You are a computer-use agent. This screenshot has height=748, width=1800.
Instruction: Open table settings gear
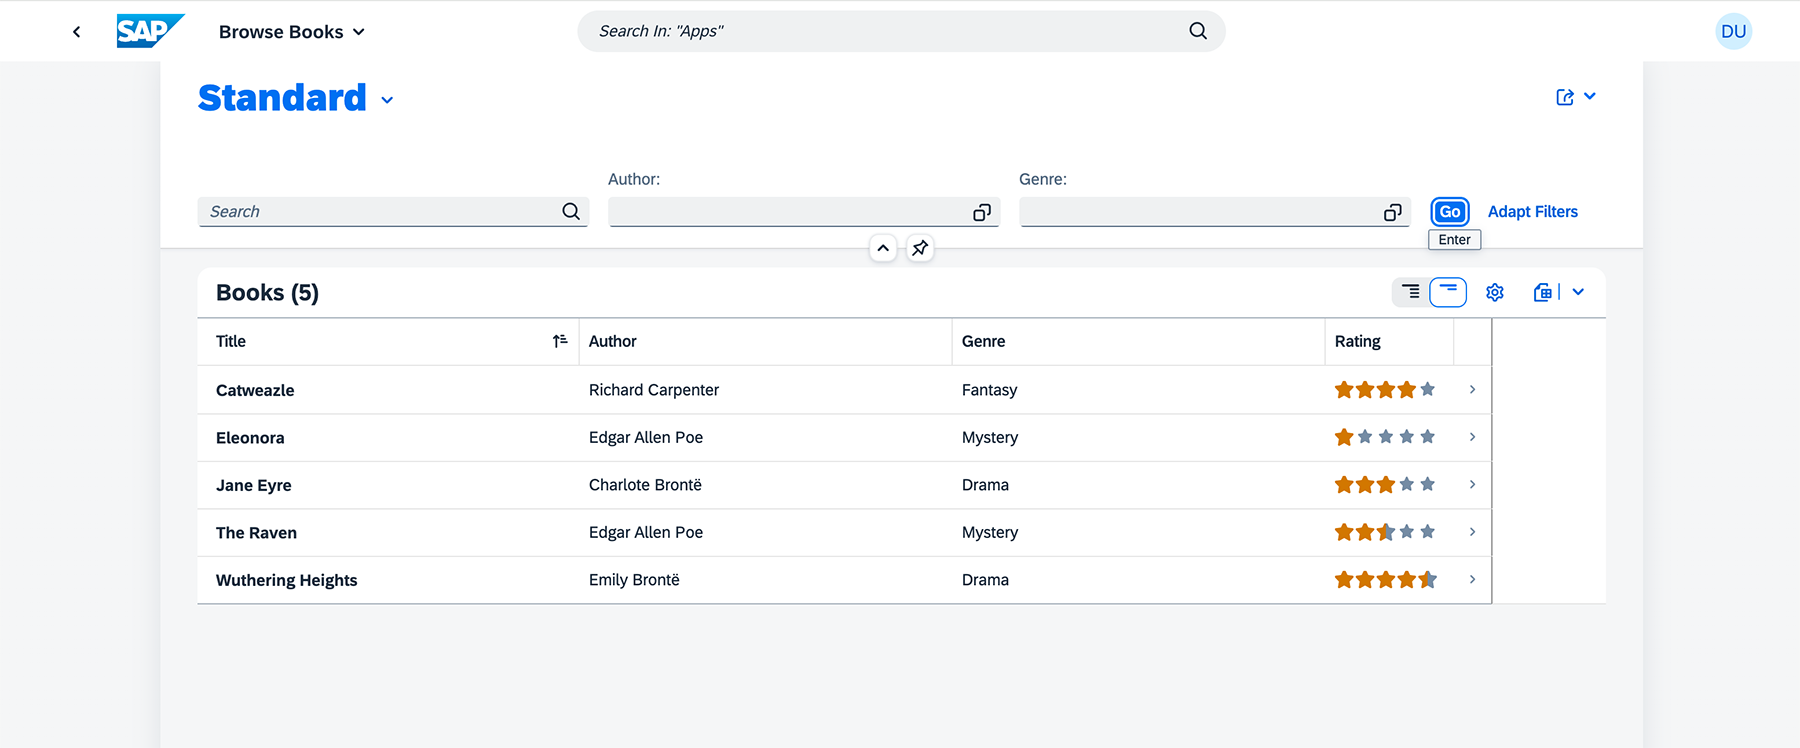coord(1495,292)
